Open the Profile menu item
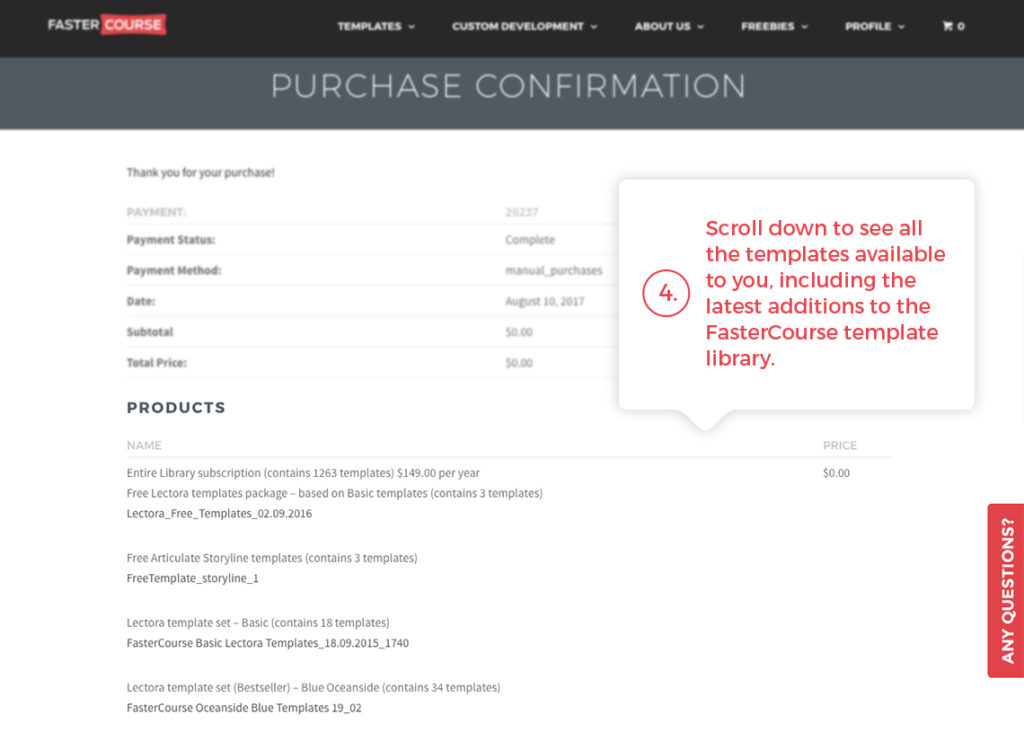 click(868, 26)
